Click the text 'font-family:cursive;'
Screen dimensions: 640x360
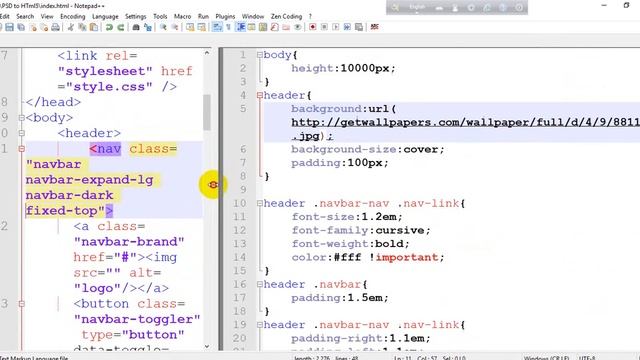point(361,230)
